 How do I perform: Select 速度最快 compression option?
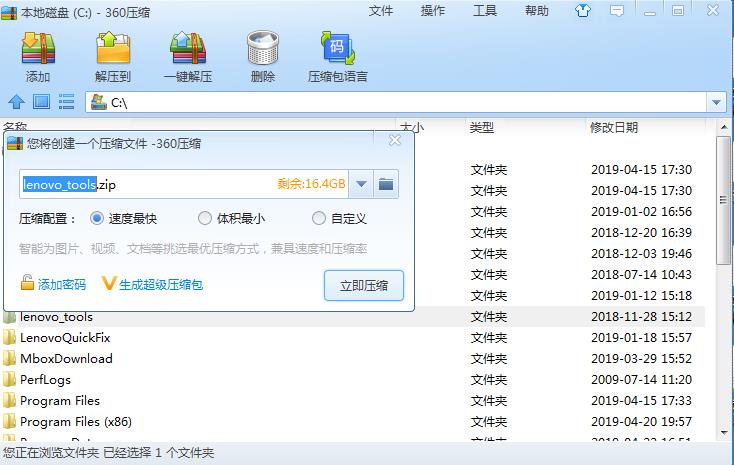[97, 218]
